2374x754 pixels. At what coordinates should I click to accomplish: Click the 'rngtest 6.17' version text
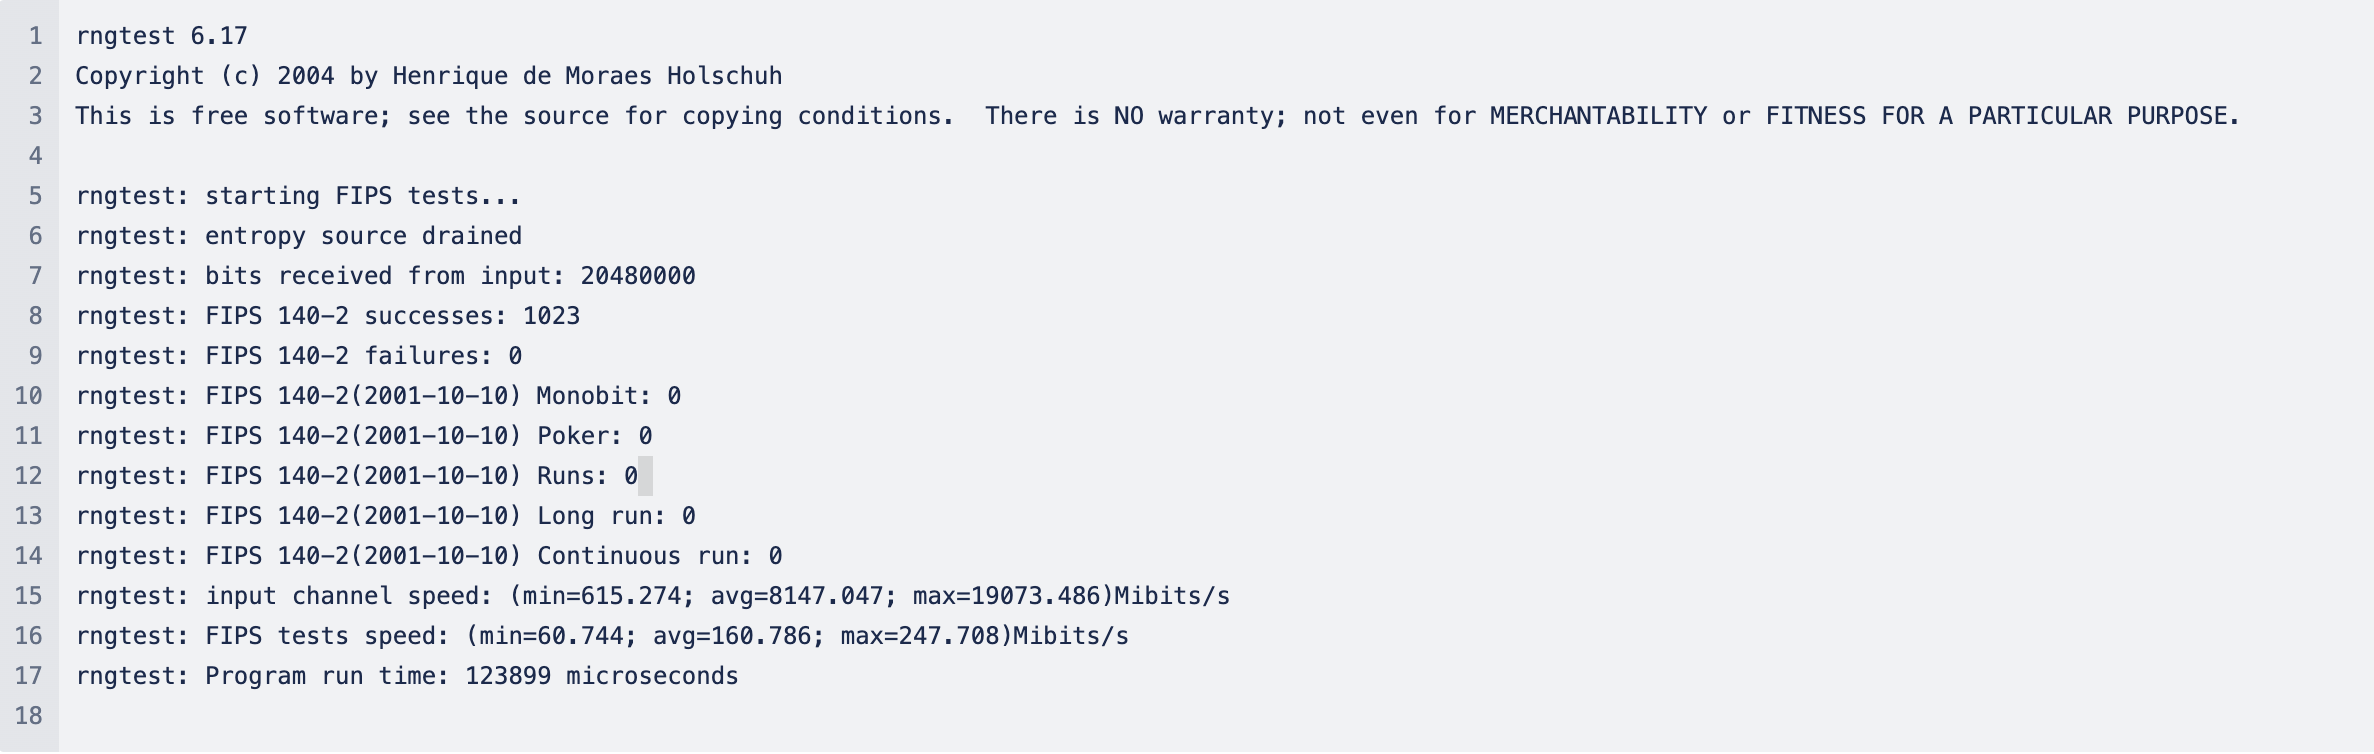pos(162,36)
